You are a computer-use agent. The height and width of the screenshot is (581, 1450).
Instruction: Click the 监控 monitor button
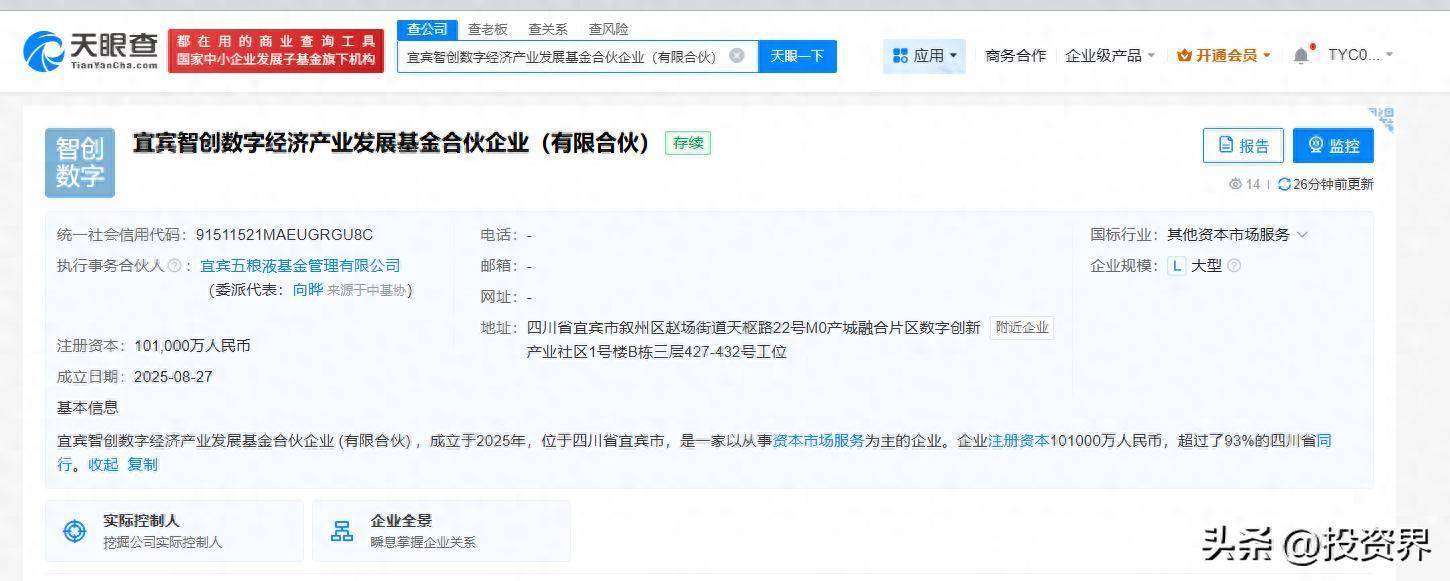pyautogui.click(x=1332, y=146)
